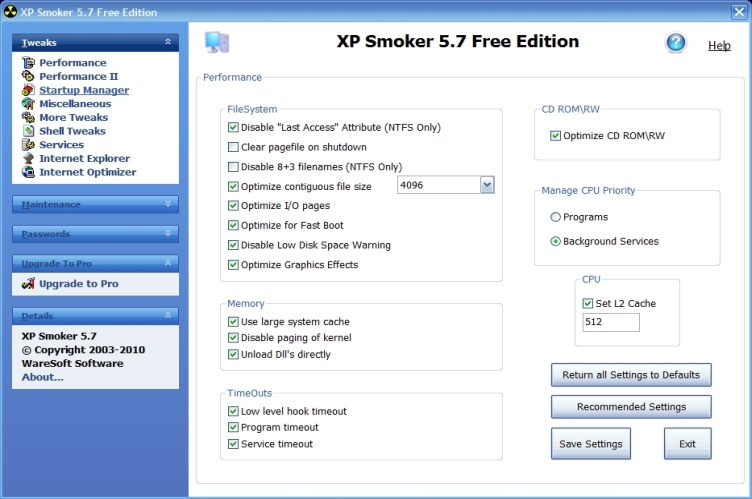
Task: Go to Miscellaneous tweaks
Action: 75,104
